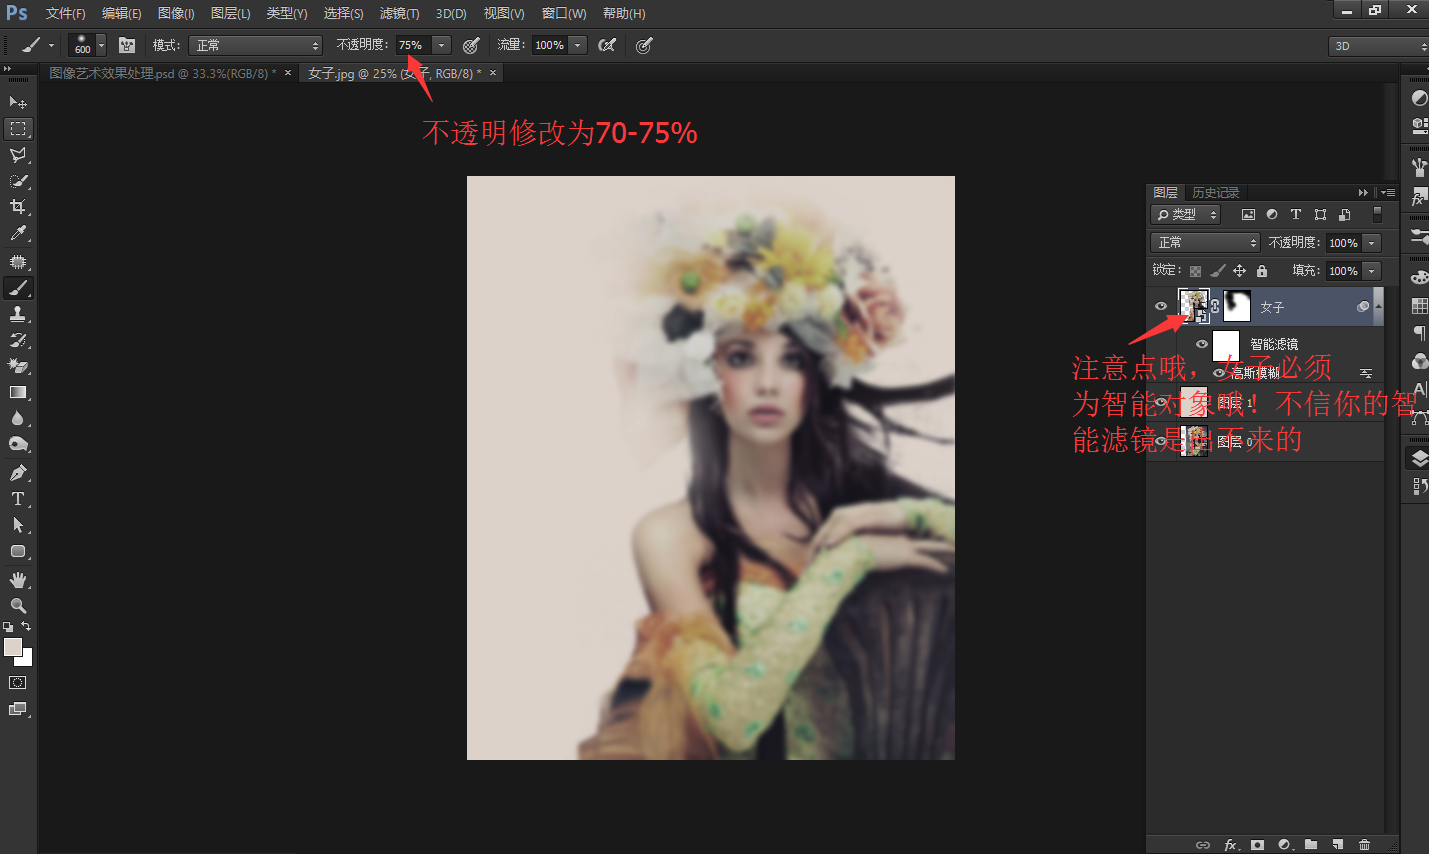Select the Clone Stamp tool
The width and height of the screenshot is (1429, 854).
point(18,314)
